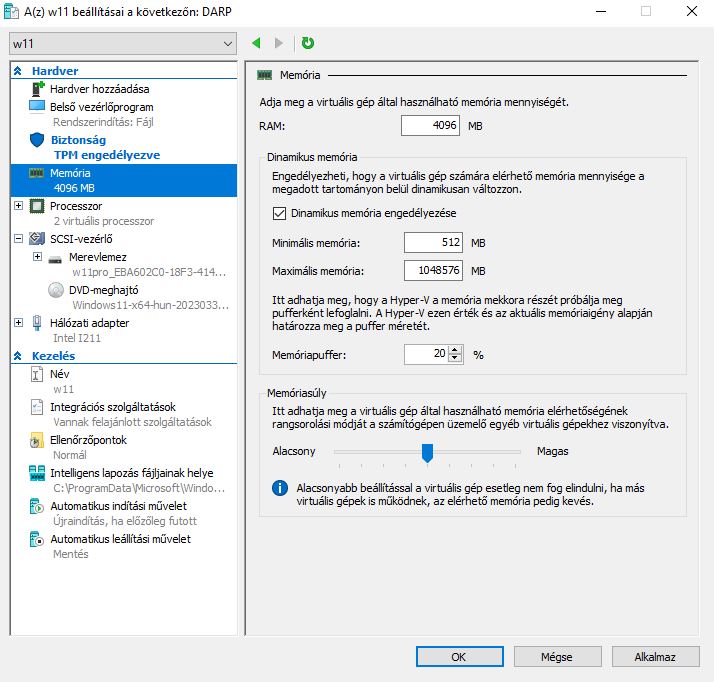Select Hardver hozzáadása in the hardware list
This screenshot has width=714, height=682.
click(99, 89)
